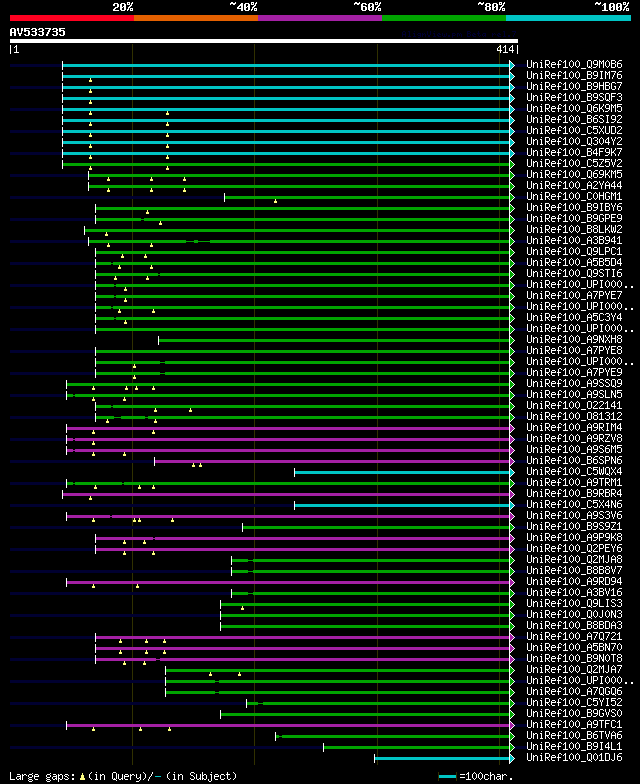
Task: Select the label UniRef100_B9I4L1
Action: click(x=574, y=746)
